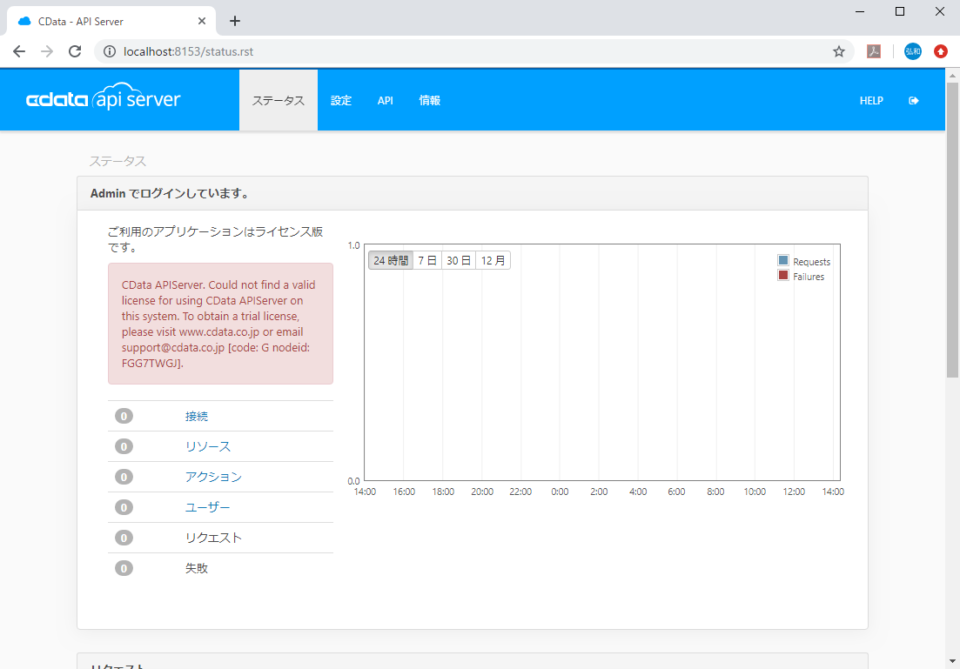Reload the page with refresh icon
The image size is (960, 669).
click(75, 51)
